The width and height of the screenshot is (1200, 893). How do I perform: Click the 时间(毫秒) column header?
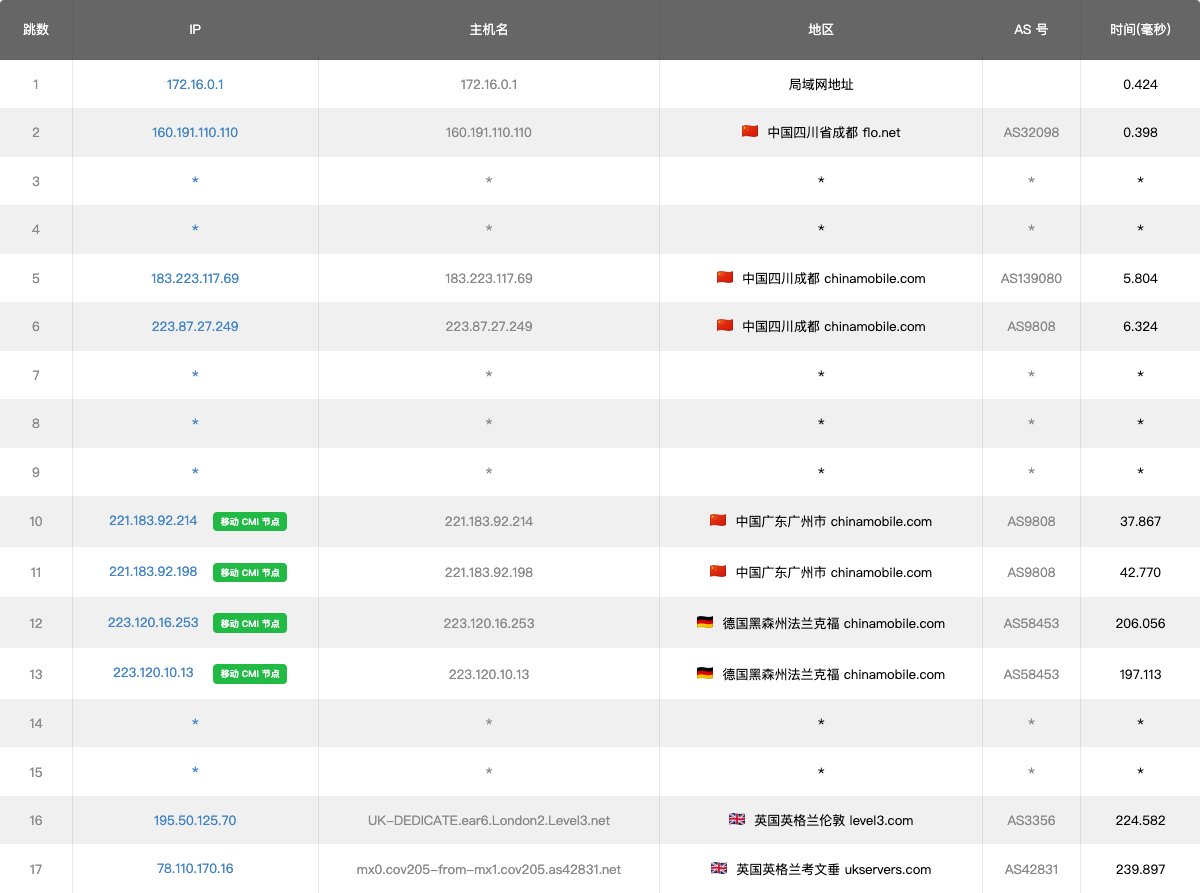(x=1139, y=30)
